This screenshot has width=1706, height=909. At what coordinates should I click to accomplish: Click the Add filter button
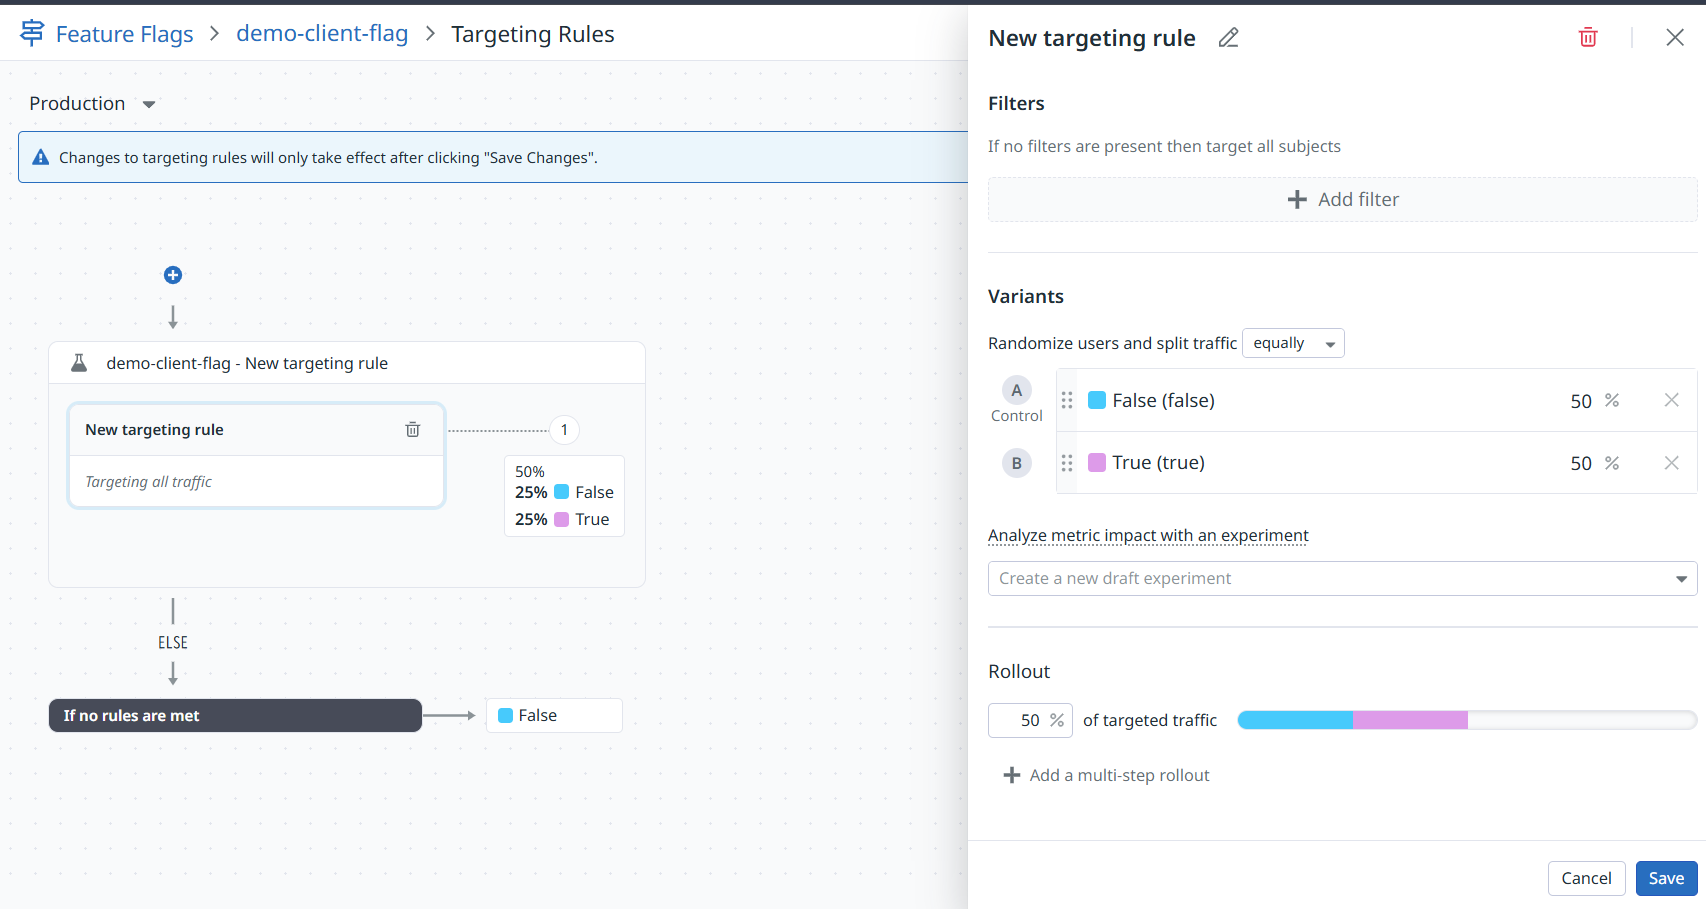click(1342, 200)
